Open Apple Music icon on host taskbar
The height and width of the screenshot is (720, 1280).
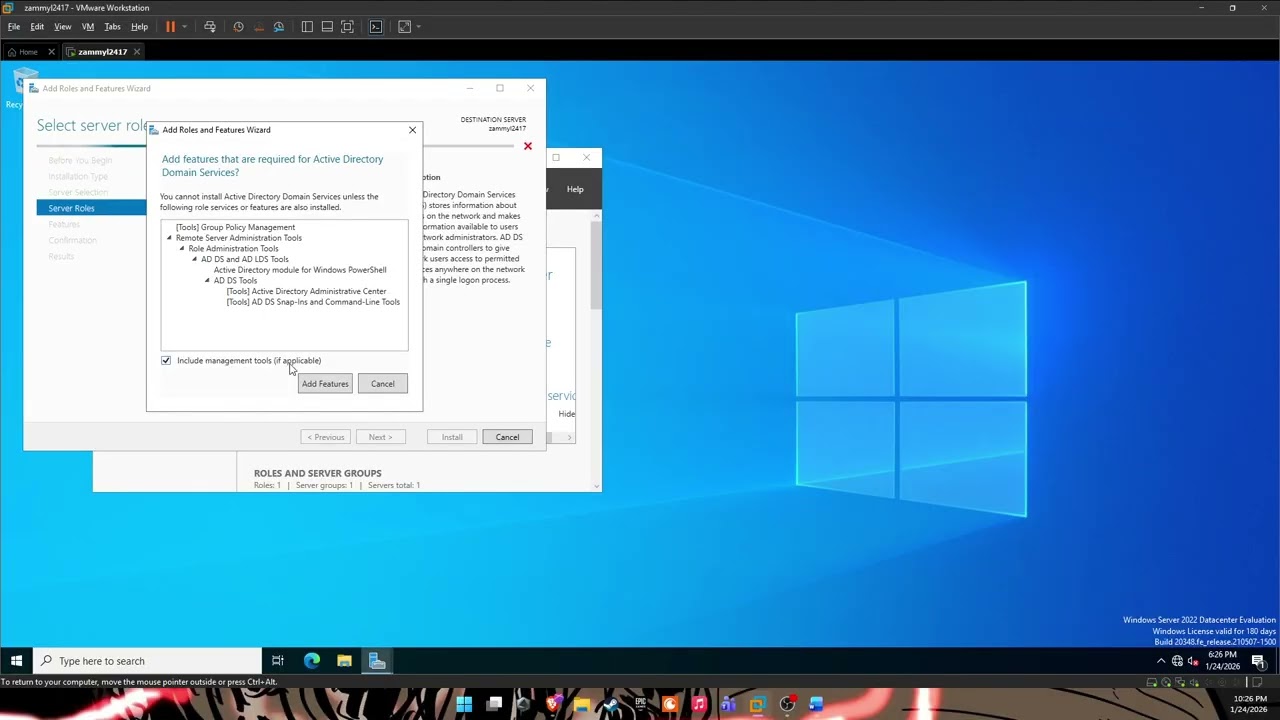[x=699, y=705]
